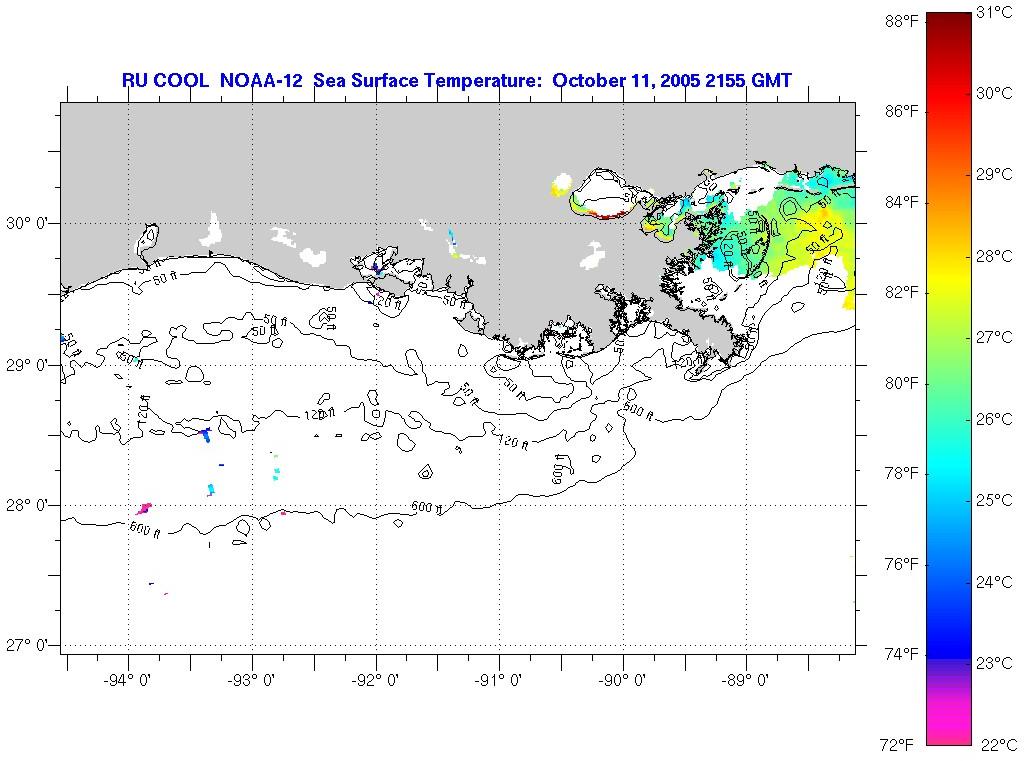The image size is (1024, 761).
Task: Click the "31°C" colorbar label
Action: (x=994, y=12)
